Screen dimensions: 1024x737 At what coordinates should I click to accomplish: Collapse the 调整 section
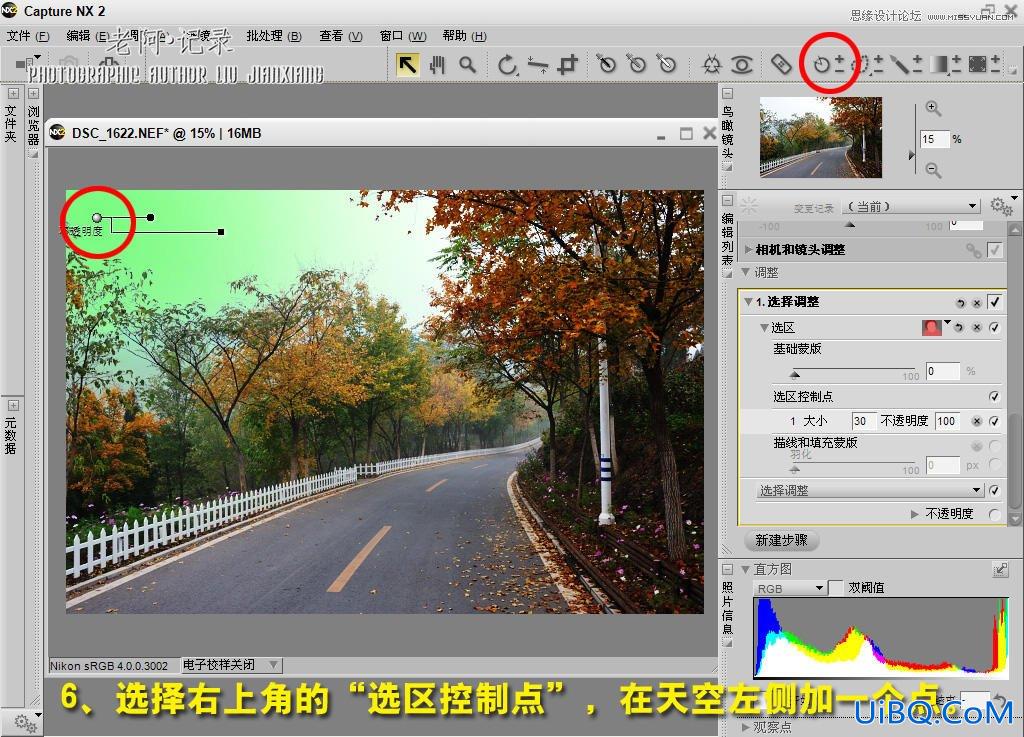[746, 272]
